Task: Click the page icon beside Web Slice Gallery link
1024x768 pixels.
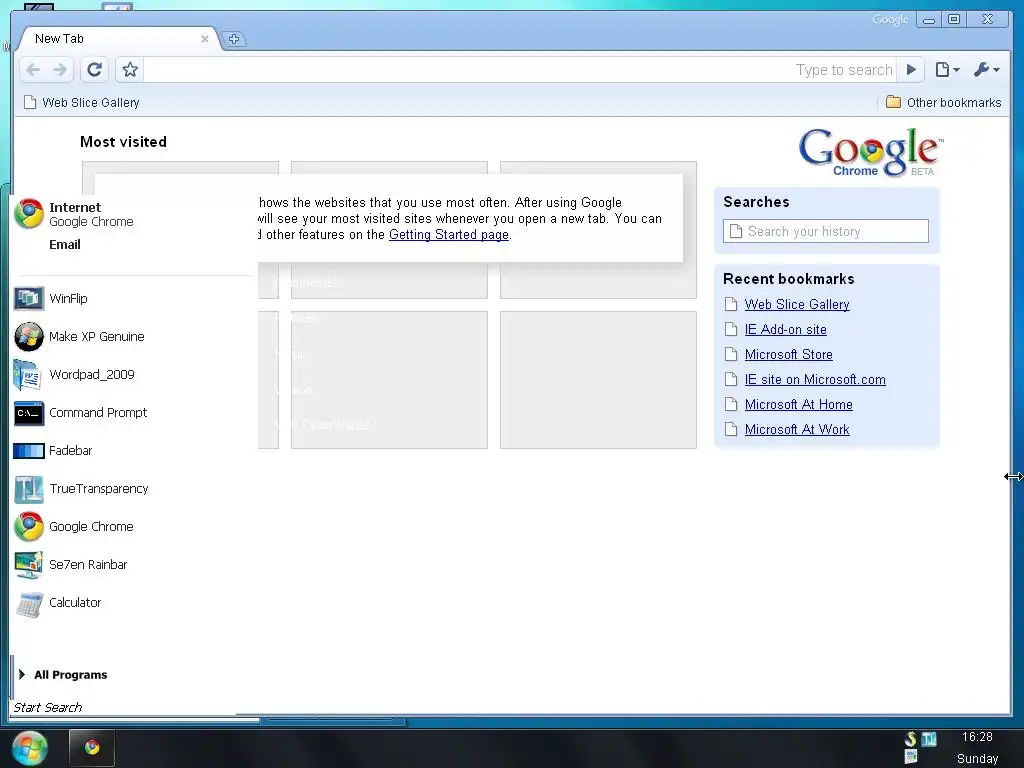Action: [731, 304]
